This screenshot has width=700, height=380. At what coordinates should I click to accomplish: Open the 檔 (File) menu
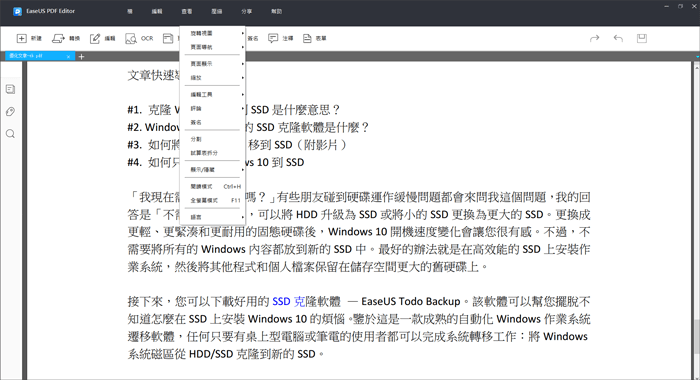[130, 11]
